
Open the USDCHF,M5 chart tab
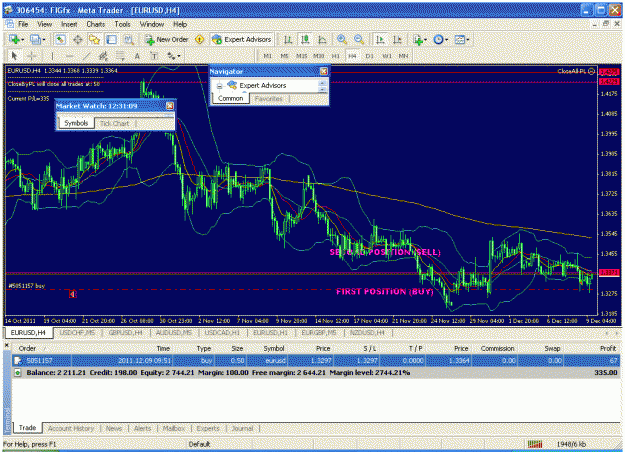(x=77, y=332)
